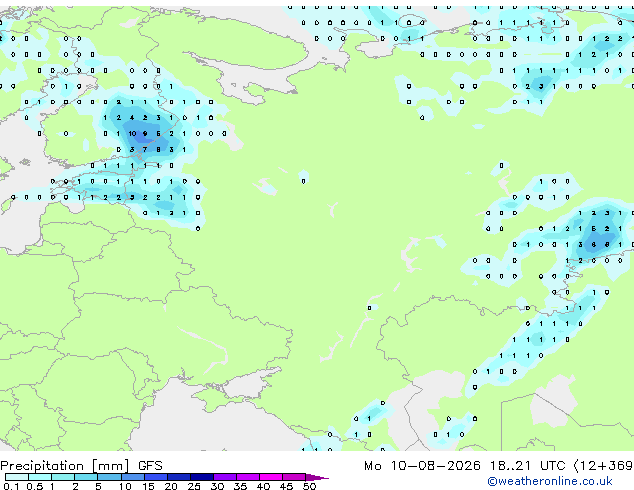This screenshot has height=490, width=634.
Task: Click the 10–15 mm legend color swatch
Action: click(132, 477)
